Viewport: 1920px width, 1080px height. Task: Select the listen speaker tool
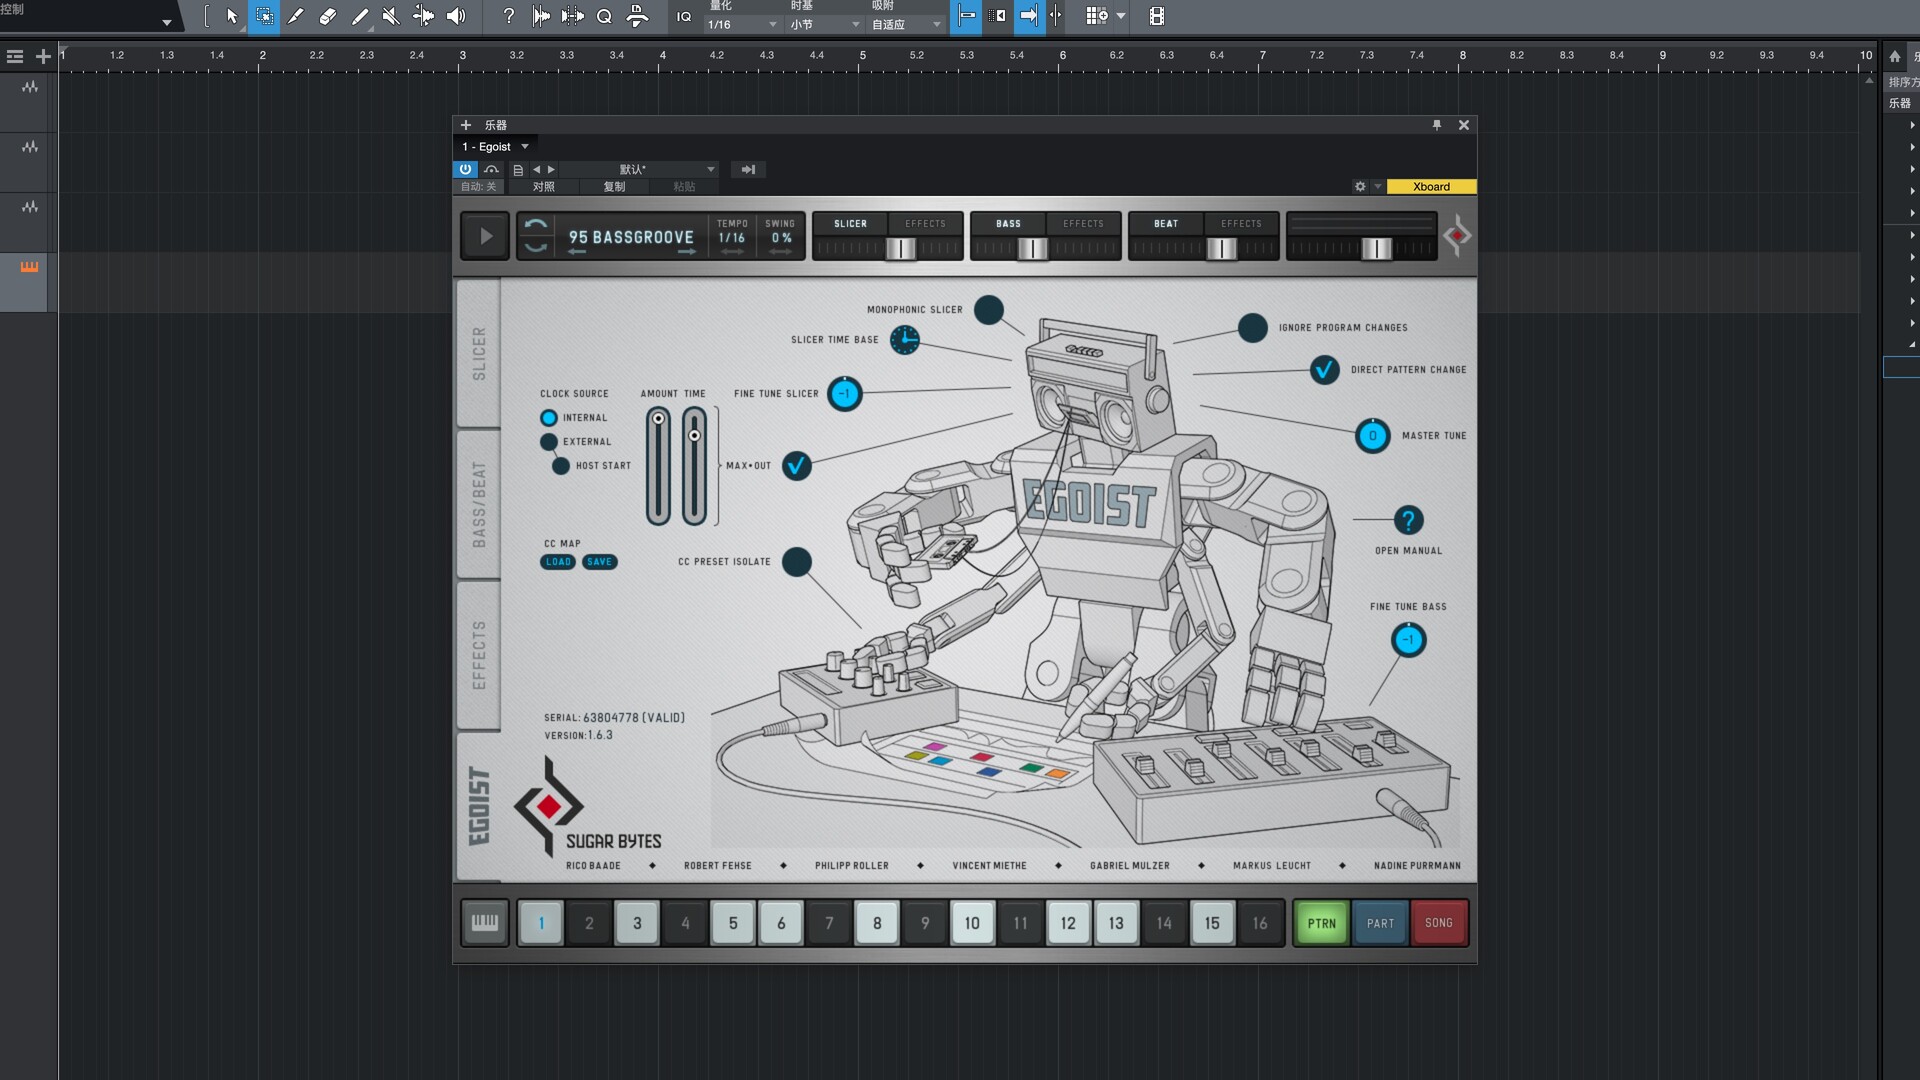pyautogui.click(x=456, y=16)
